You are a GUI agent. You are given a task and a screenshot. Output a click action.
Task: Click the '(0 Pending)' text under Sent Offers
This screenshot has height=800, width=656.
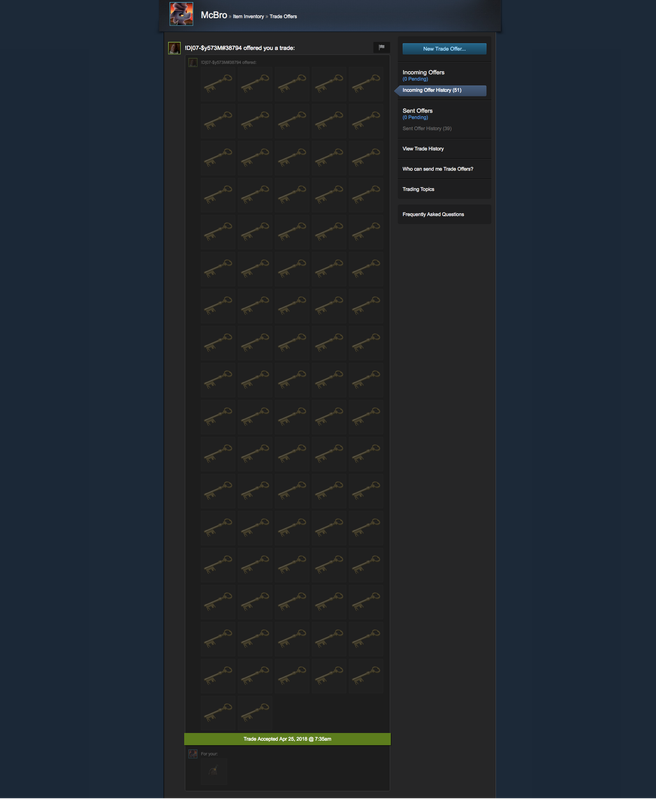point(415,117)
